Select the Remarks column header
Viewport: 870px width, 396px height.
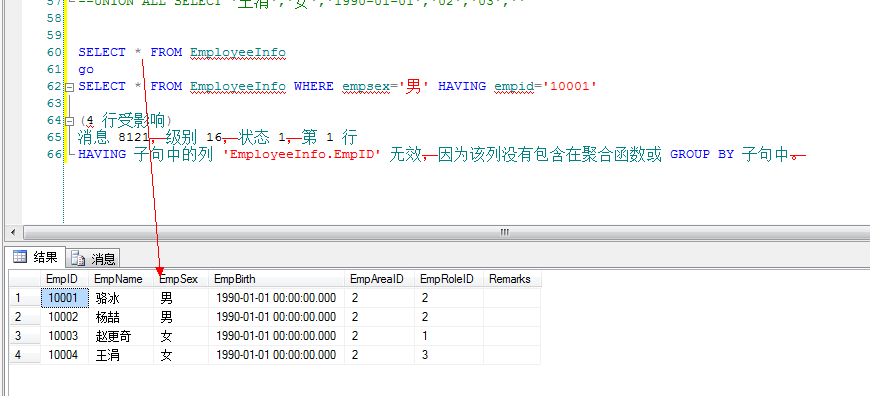[512, 279]
